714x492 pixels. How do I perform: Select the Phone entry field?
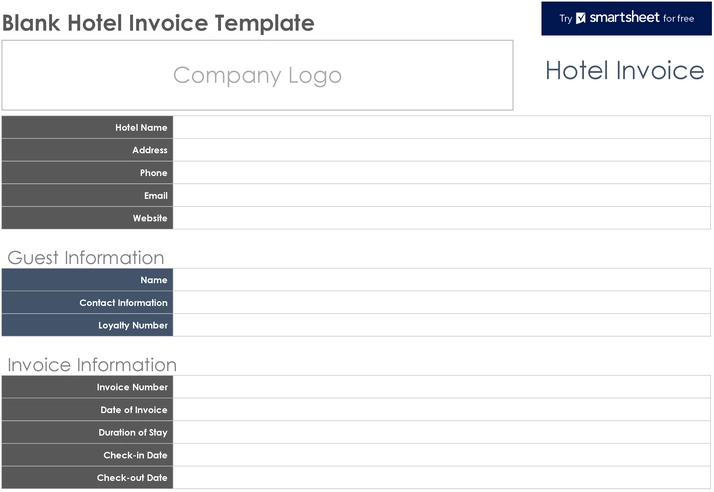tap(441, 173)
